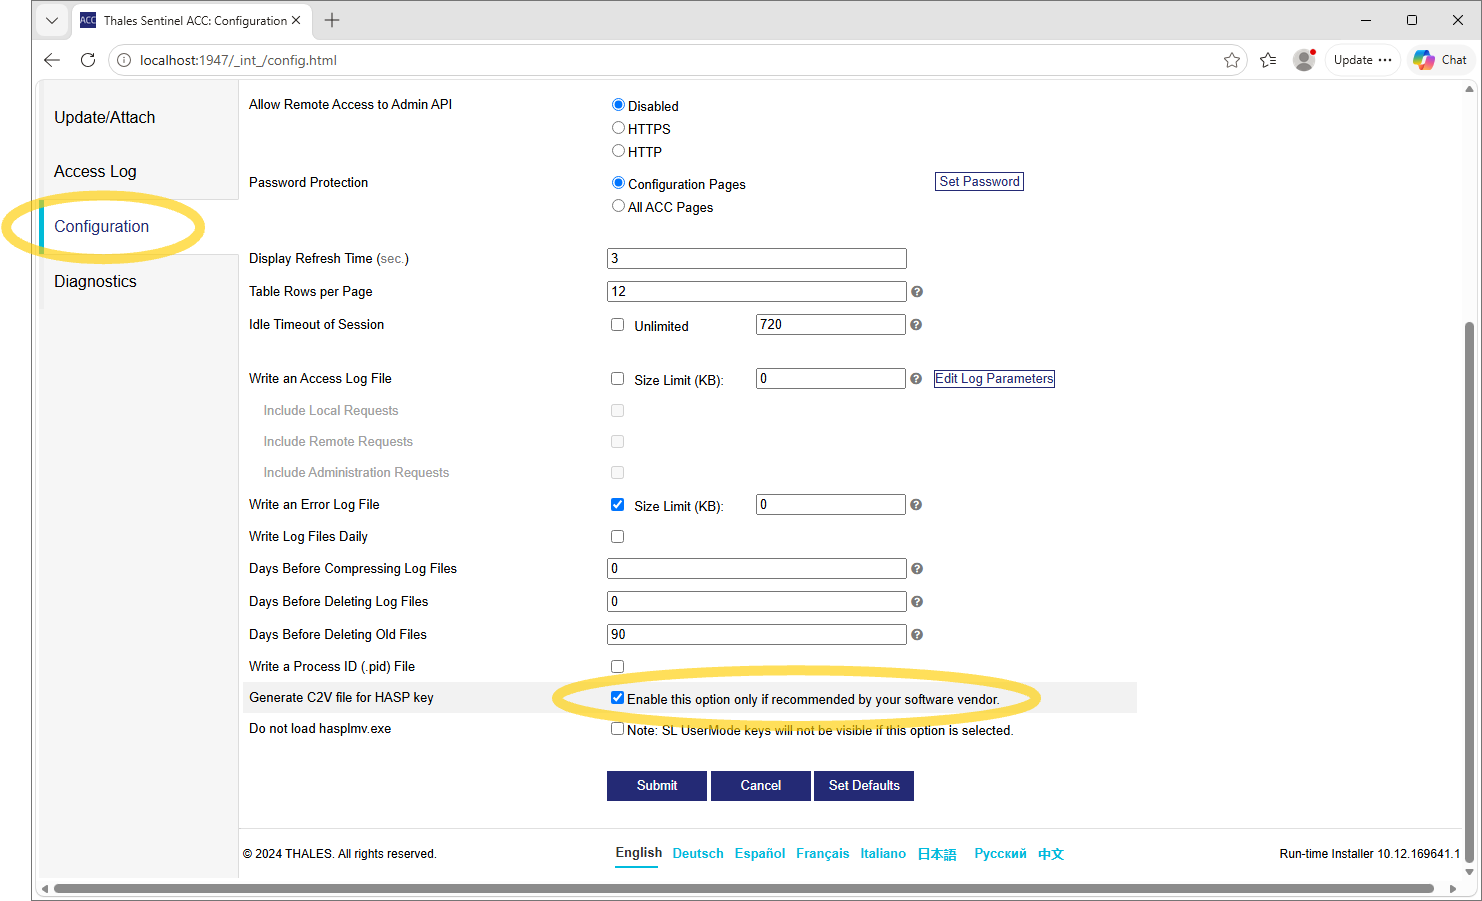Image resolution: width=1482 pixels, height=901 pixels.
Task: Show help for Idle Timeout of Session
Action: 916,325
